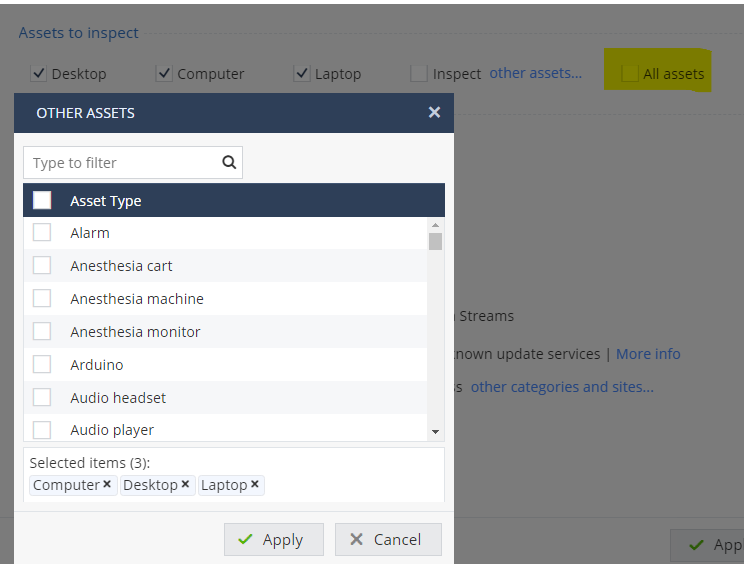The width and height of the screenshot is (744, 564).
Task: Toggle the select-all Asset Type checkbox
Action: [42, 200]
